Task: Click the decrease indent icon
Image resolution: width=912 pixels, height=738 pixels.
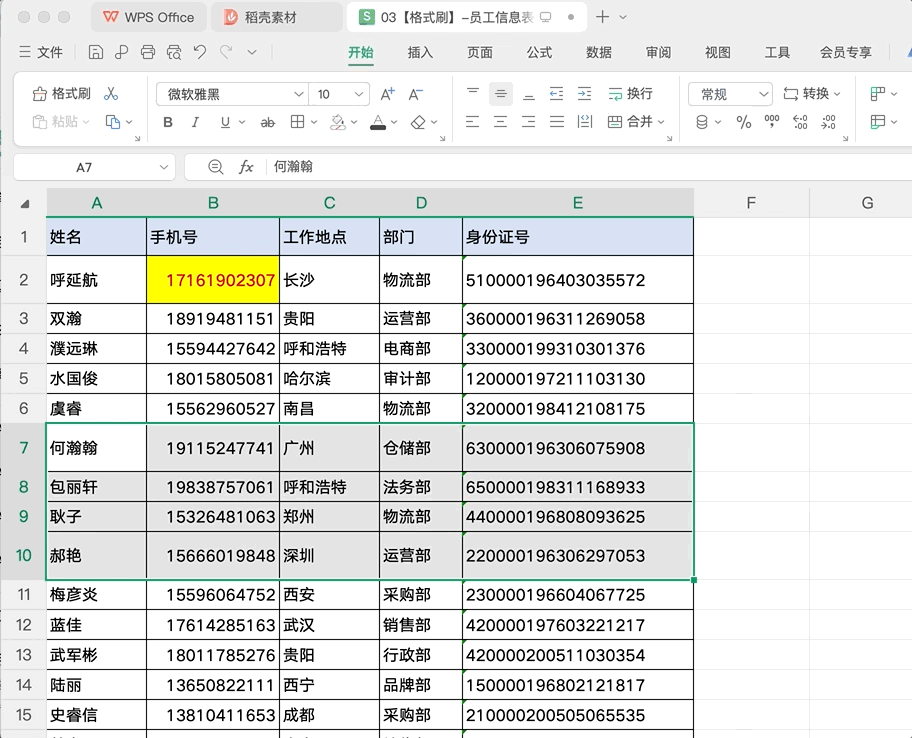Action: (x=557, y=94)
